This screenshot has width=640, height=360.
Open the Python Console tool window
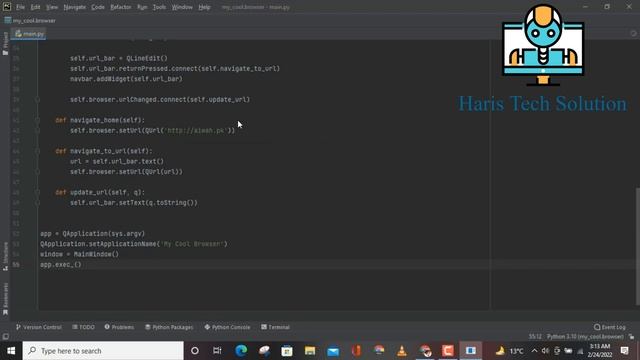tap(227, 327)
